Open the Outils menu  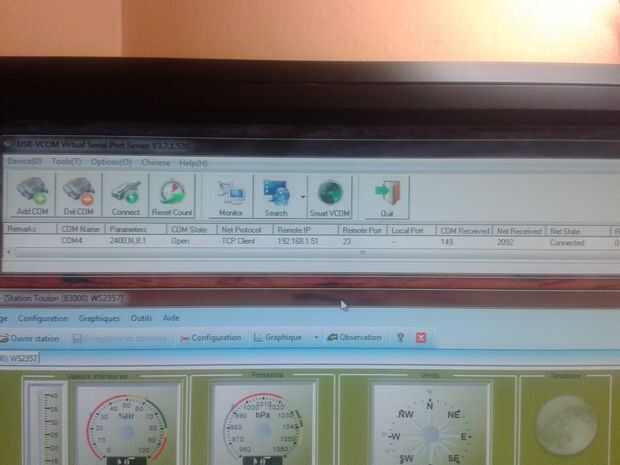coord(141,318)
